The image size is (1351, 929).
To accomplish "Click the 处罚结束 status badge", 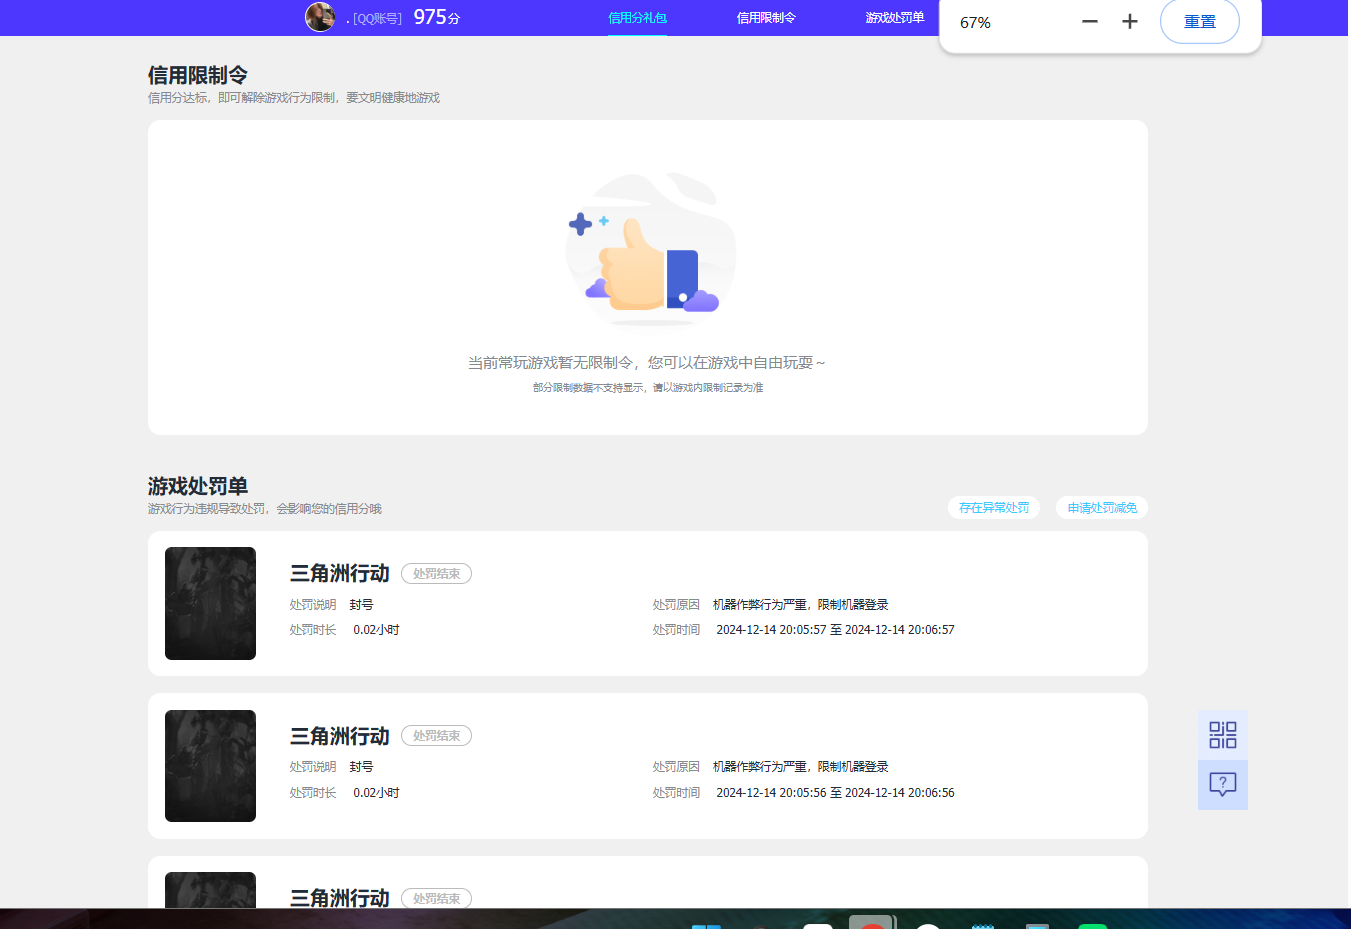I will point(436,573).
